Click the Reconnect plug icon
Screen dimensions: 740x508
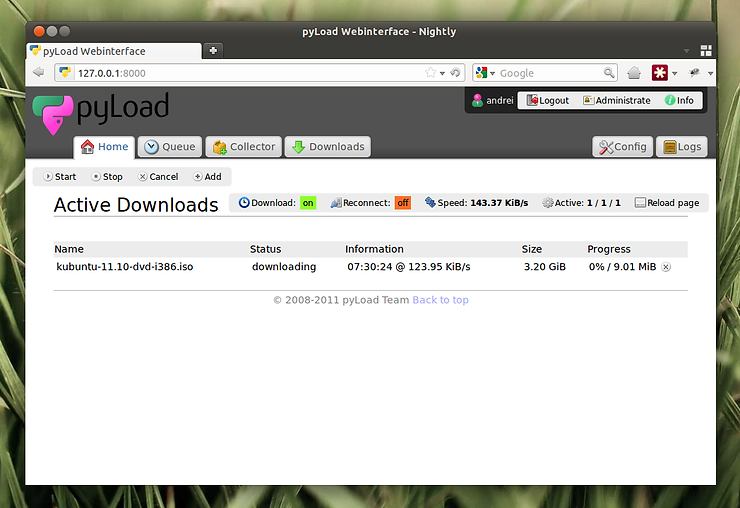336,203
